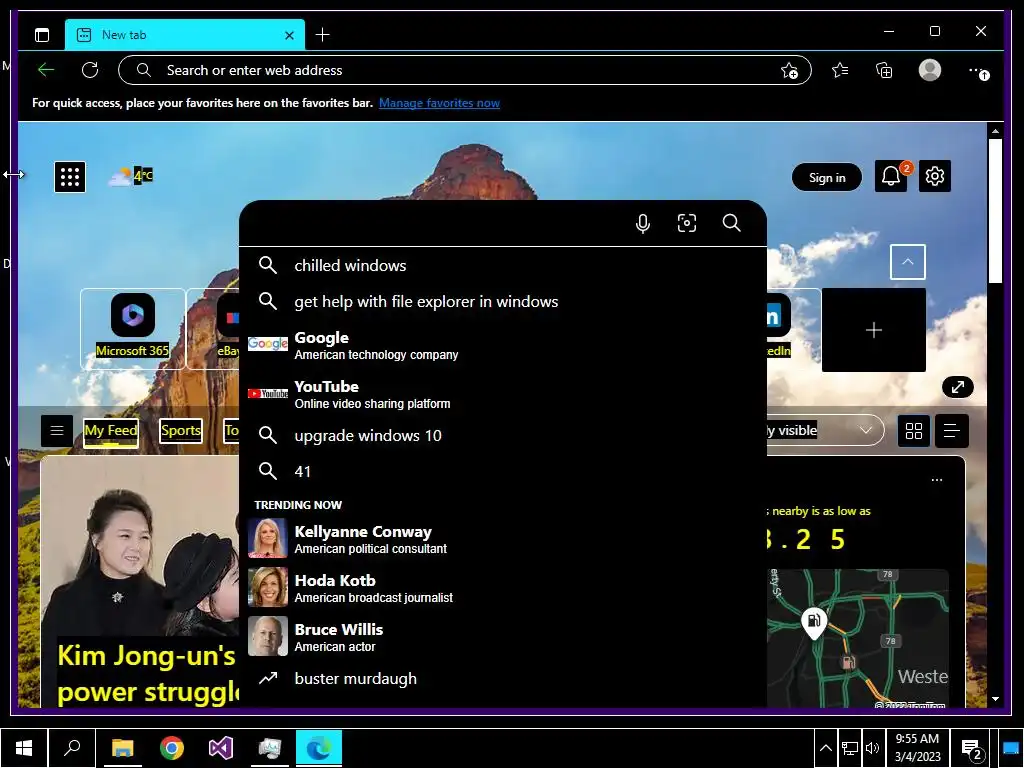Click the page vertical scrollbar thumb
1024x768 pixels.
pos(995,210)
